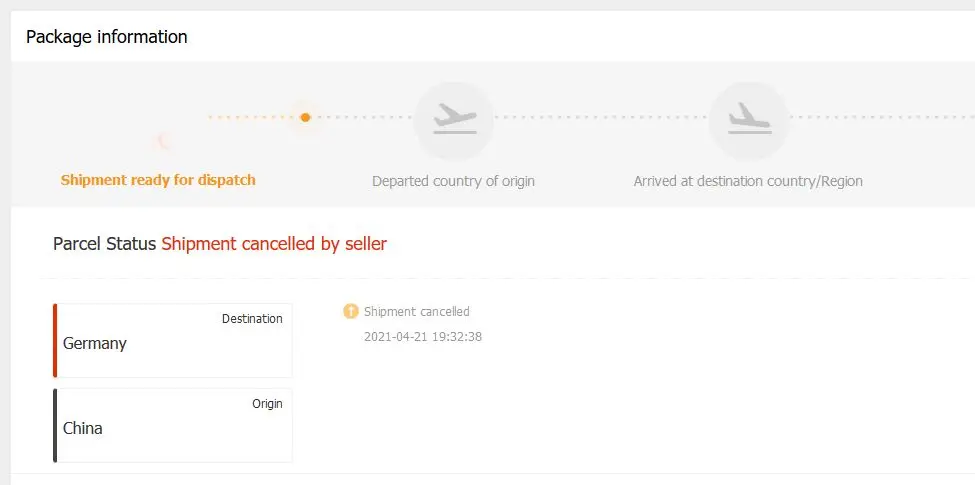Screen dimensions: 975x485
Task: Click the gray "Shipment cancelled" event entry
Action: [416, 312]
